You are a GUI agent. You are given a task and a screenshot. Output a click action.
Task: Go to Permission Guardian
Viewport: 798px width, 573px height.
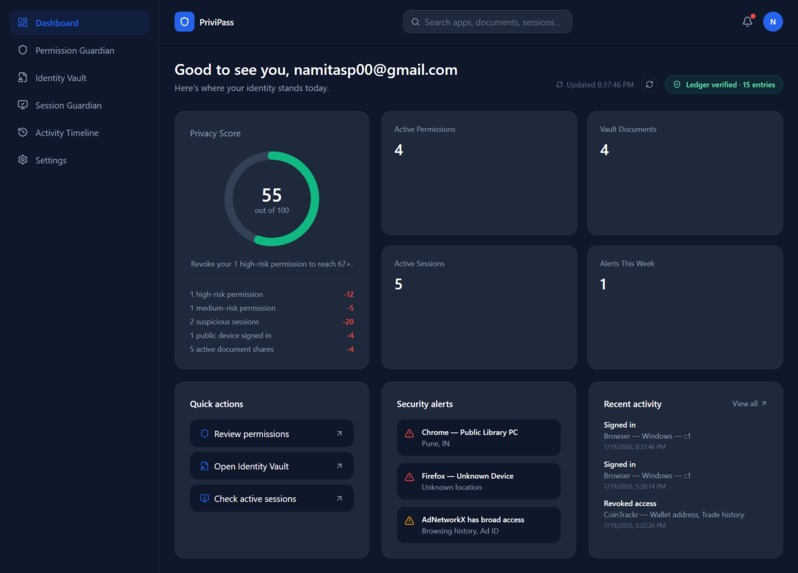pyautogui.click(x=79, y=50)
